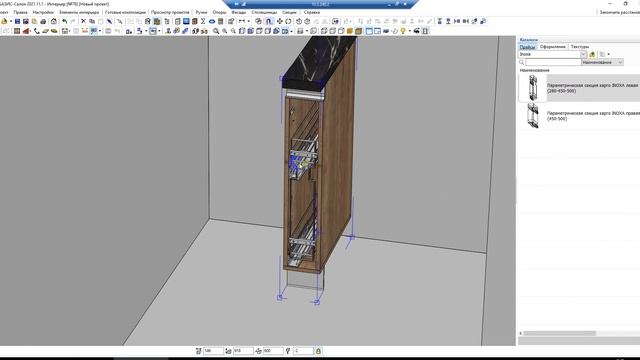Click the red wedge icon in second toolbar
Screen dimensions: 640x360
click(x=27, y=31)
